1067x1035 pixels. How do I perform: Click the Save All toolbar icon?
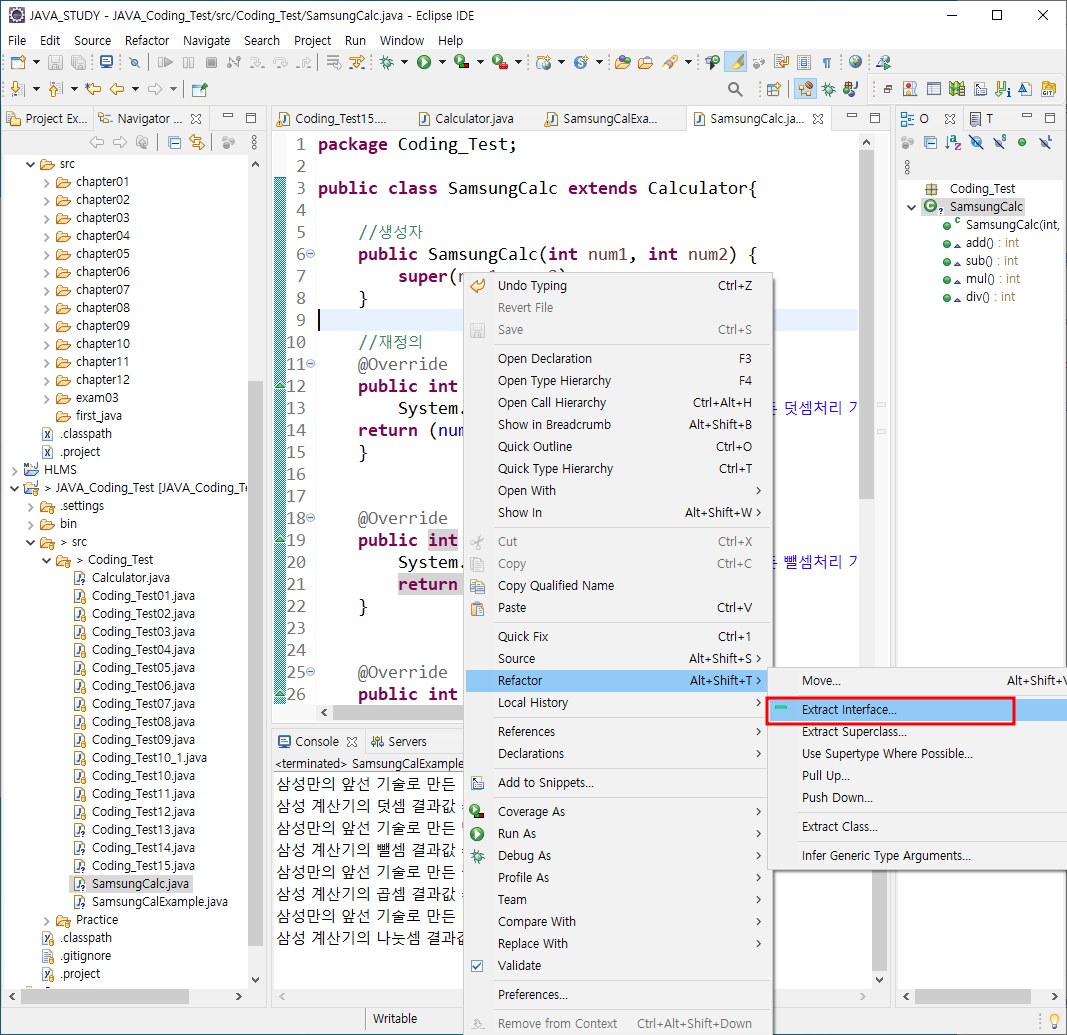coord(78,63)
